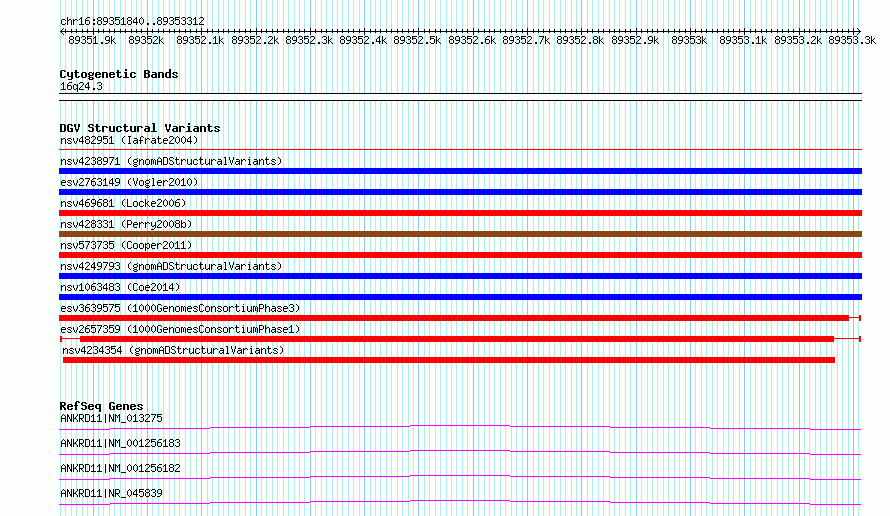Open nsv4234354 gnomAD variant label
The image size is (890, 516).
tap(173, 350)
